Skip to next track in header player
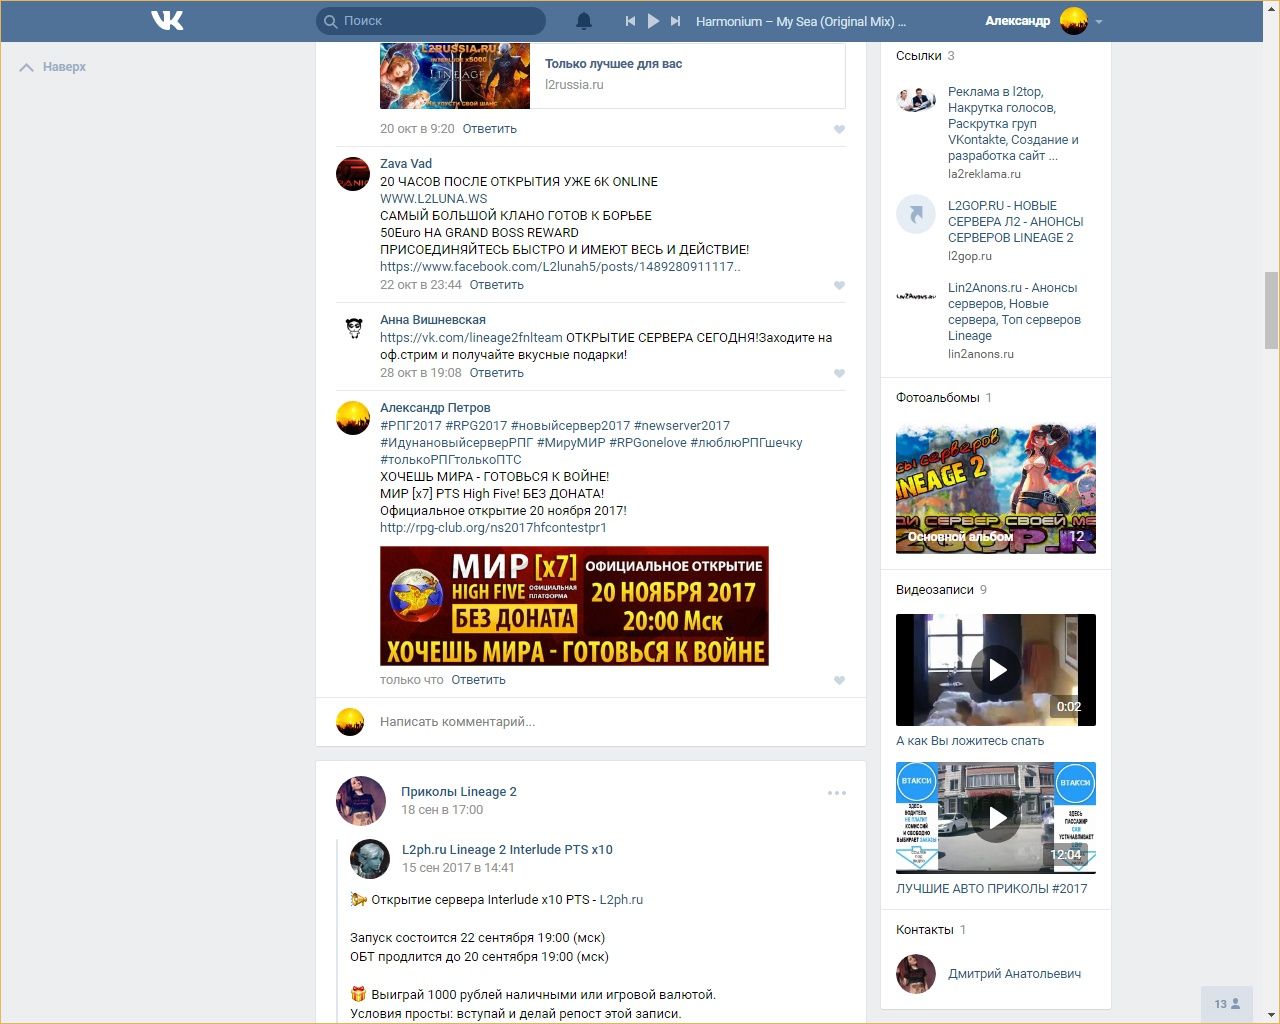Screen dimensions: 1280x1024 [676, 21]
